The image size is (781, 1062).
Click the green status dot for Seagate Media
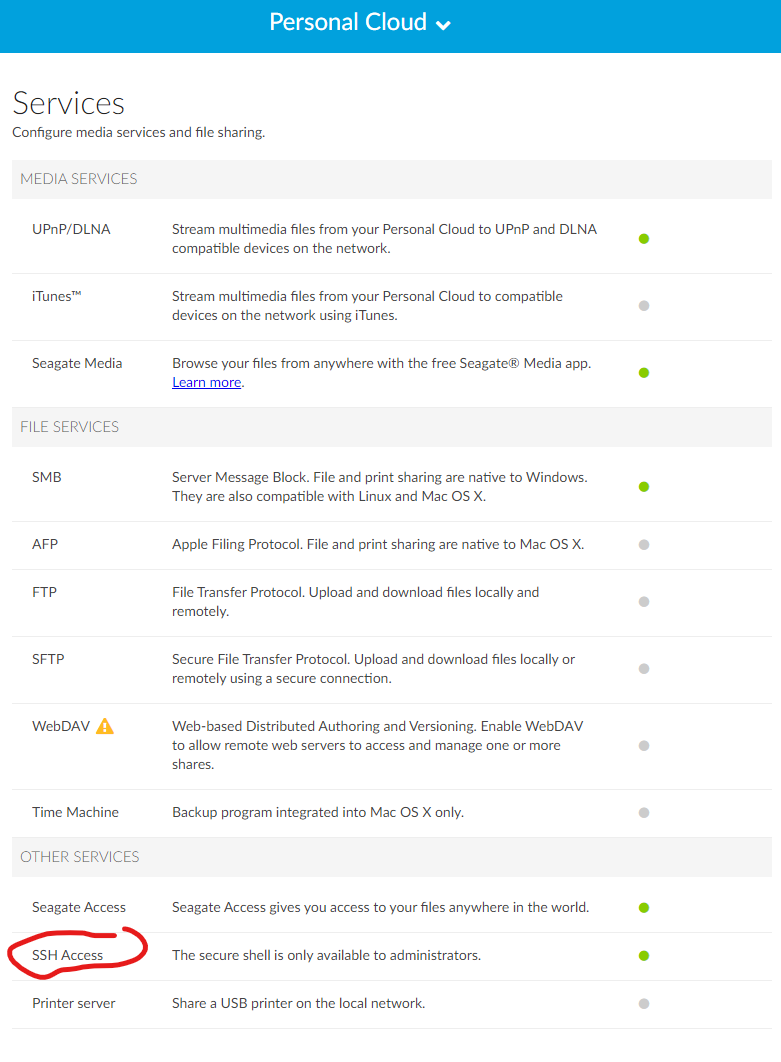coord(644,373)
